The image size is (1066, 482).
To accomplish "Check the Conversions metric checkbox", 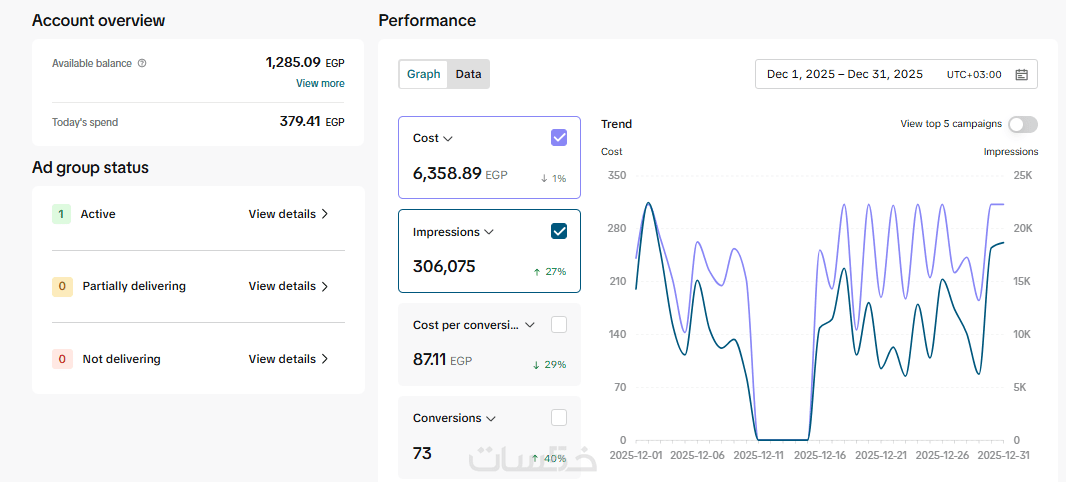I will [559, 417].
